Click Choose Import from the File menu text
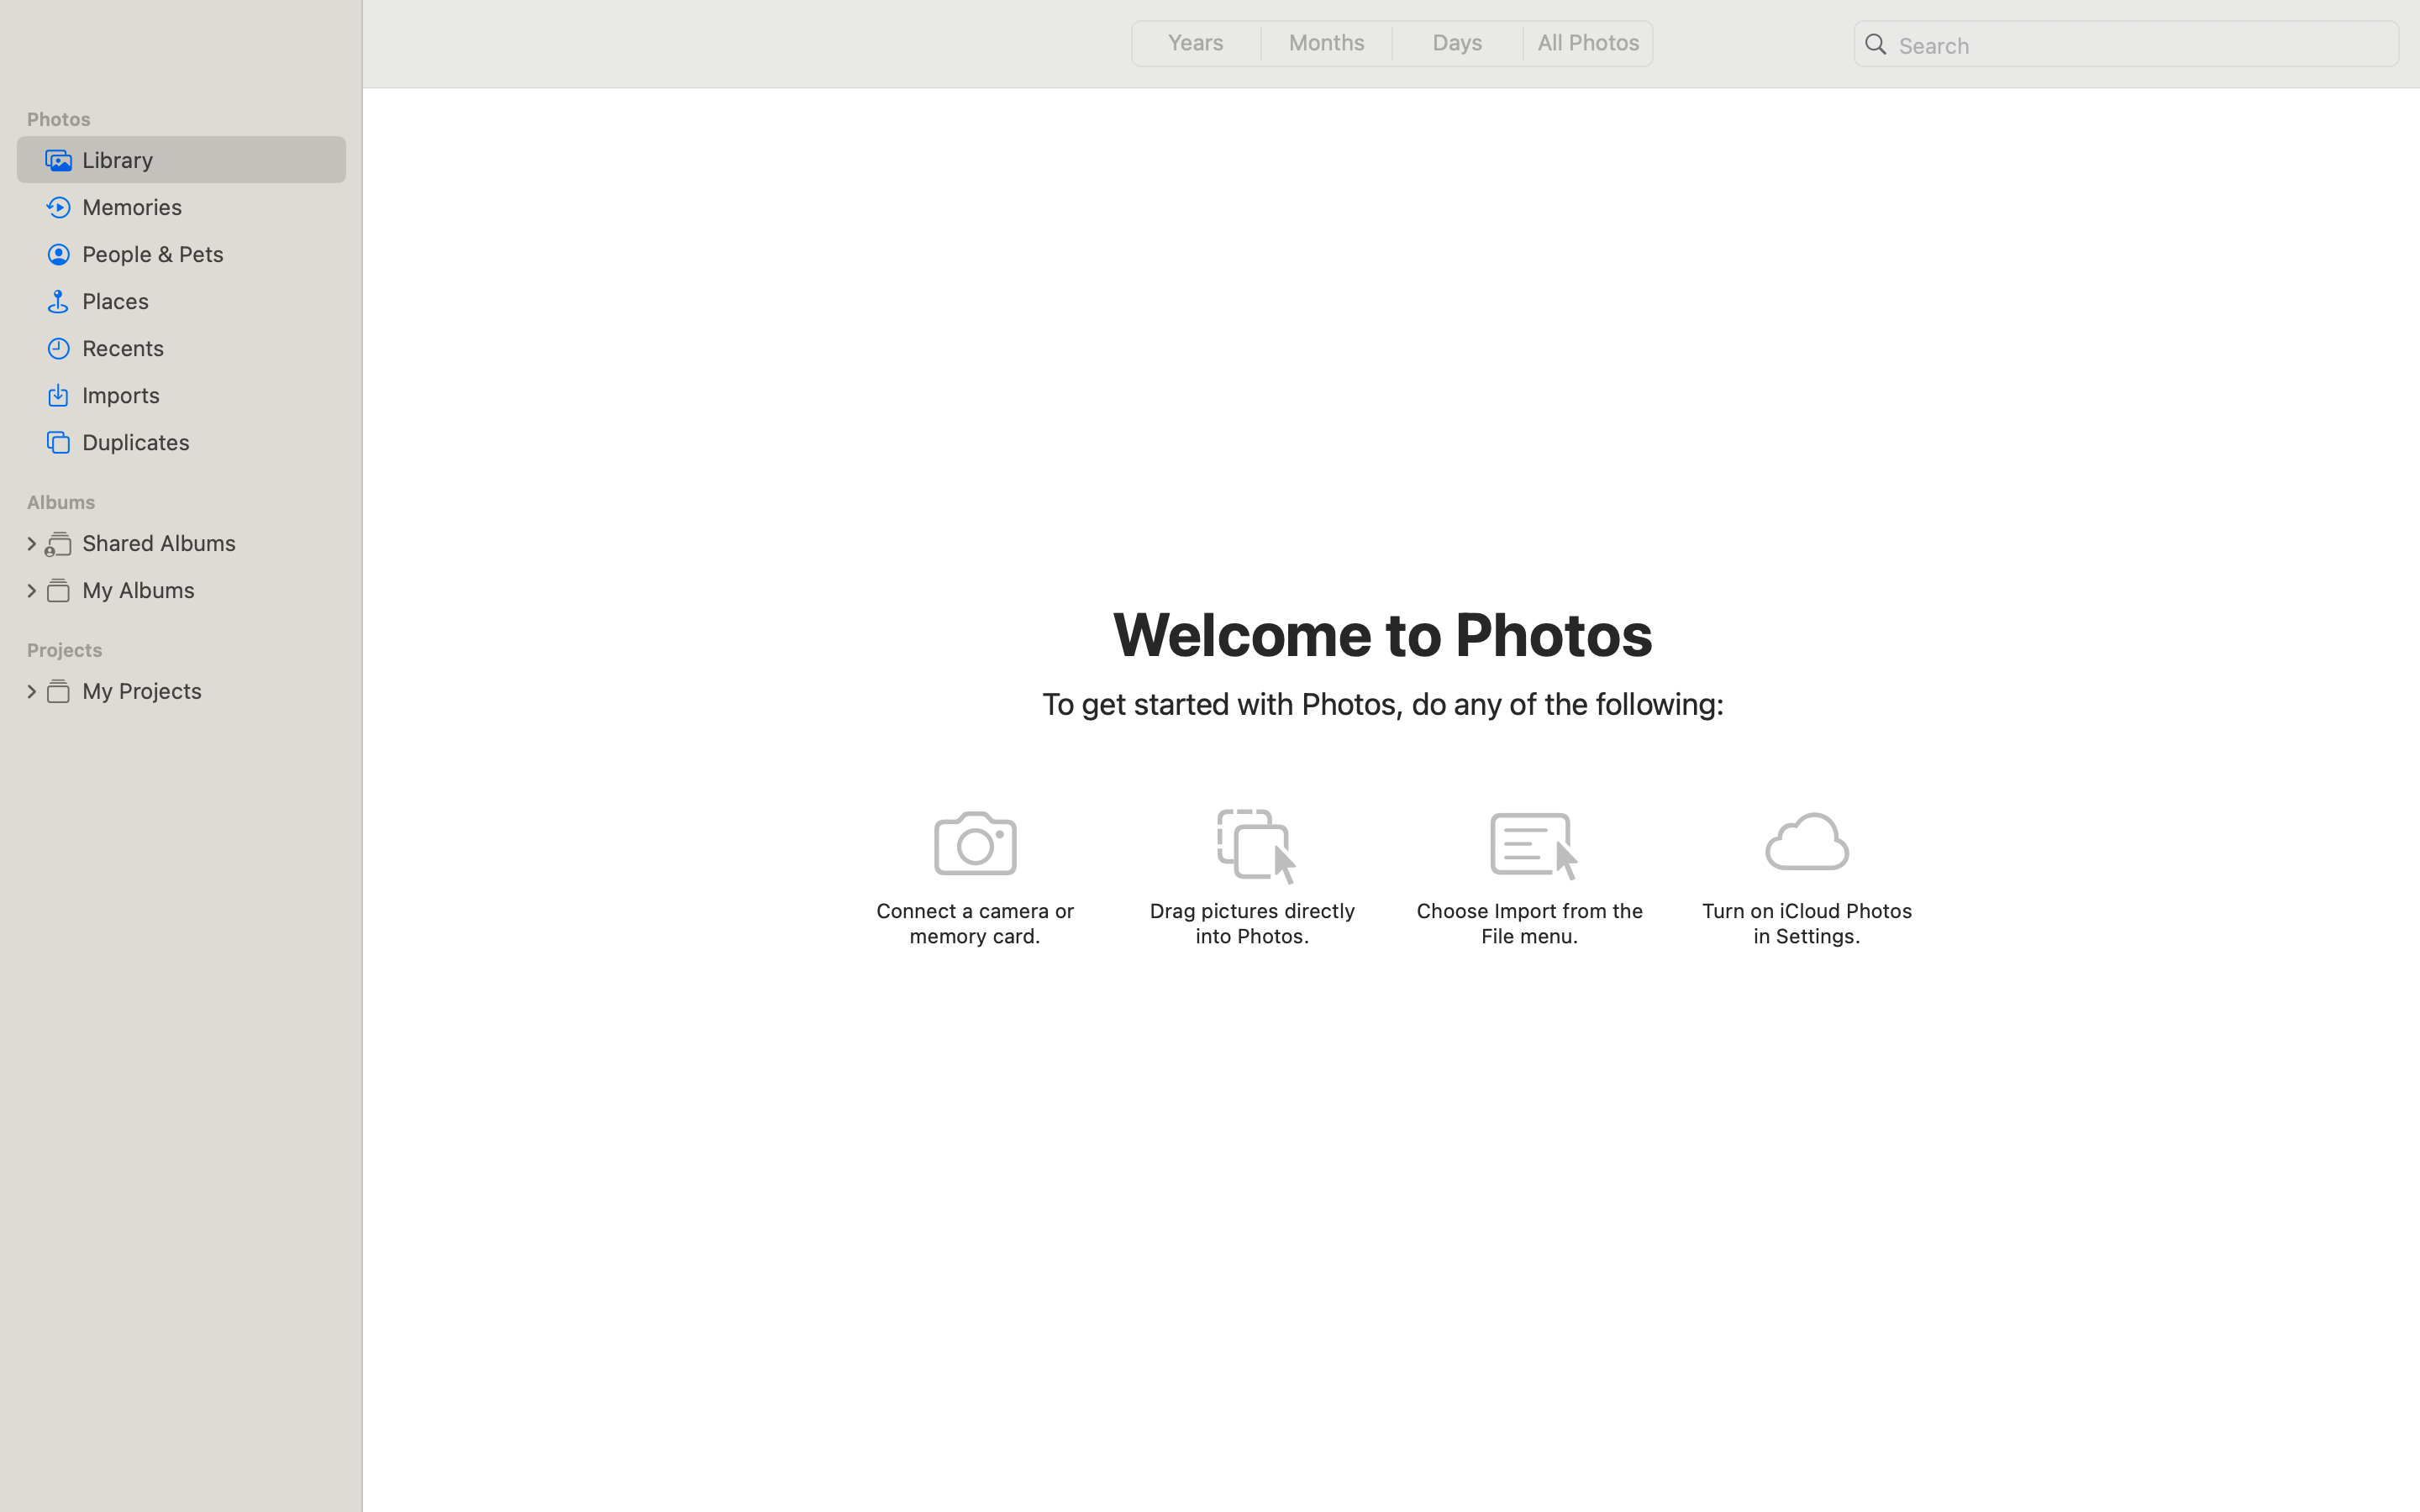The width and height of the screenshot is (2420, 1512). click(x=1529, y=923)
